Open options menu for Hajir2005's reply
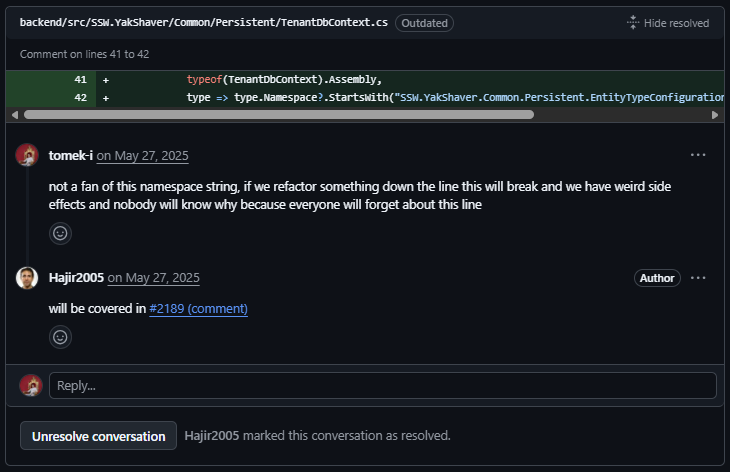 [698, 277]
